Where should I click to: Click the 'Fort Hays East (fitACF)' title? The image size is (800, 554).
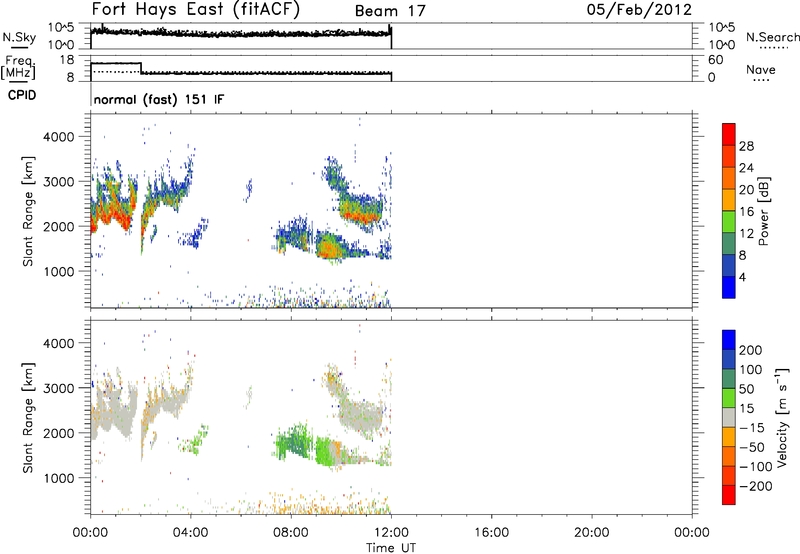pos(196,10)
